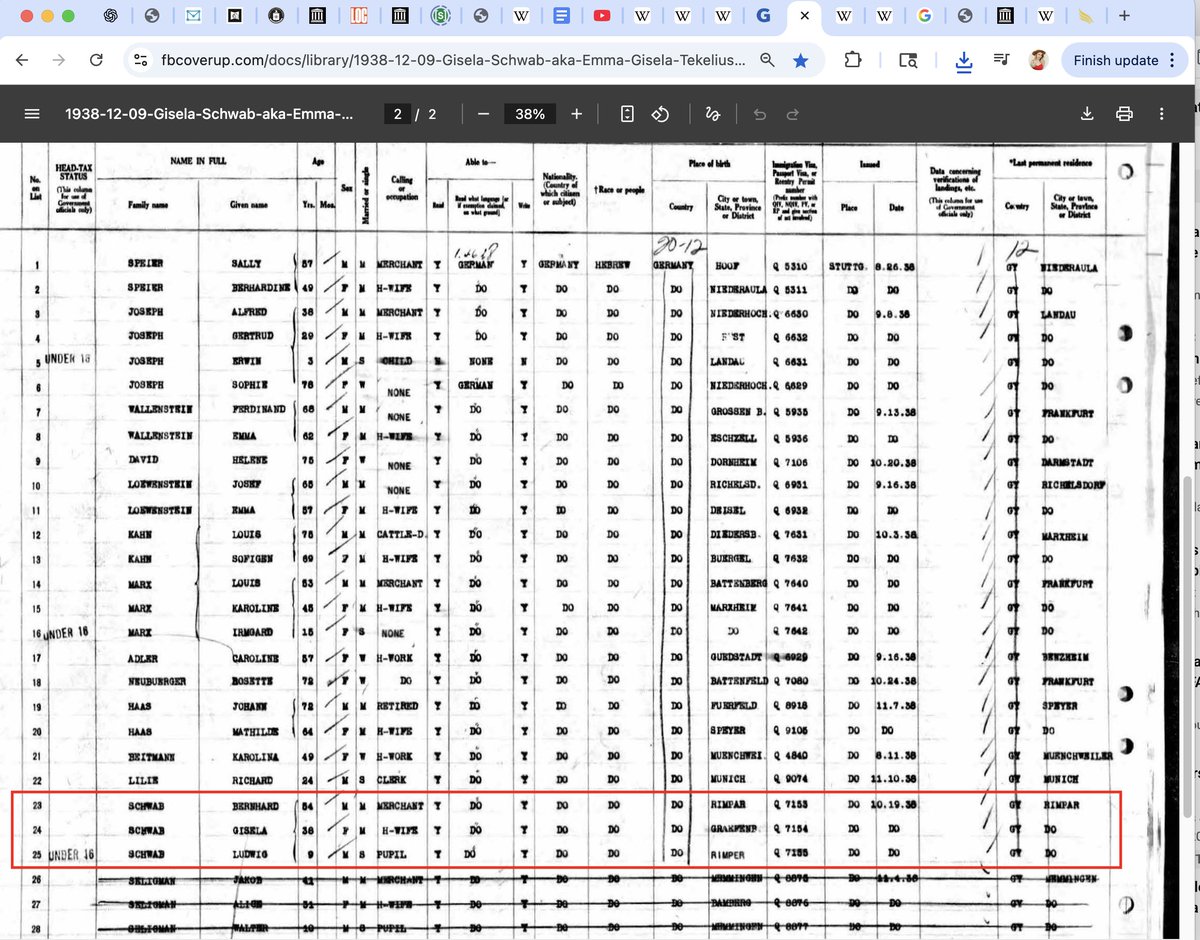This screenshot has width=1200, height=940.
Task: Click given name IRMGARD
Action: tap(251, 632)
